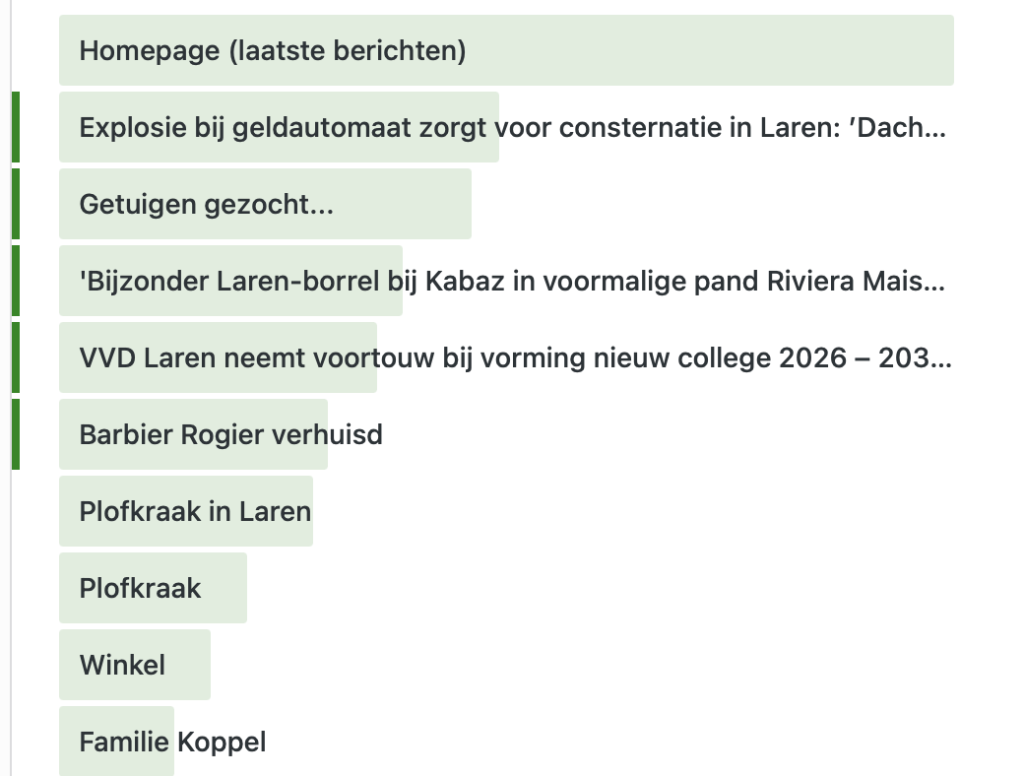Click green marker beside the Explosie article
This screenshot has width=1024, height=776.
pyautogui.click(x=15, y=127)
